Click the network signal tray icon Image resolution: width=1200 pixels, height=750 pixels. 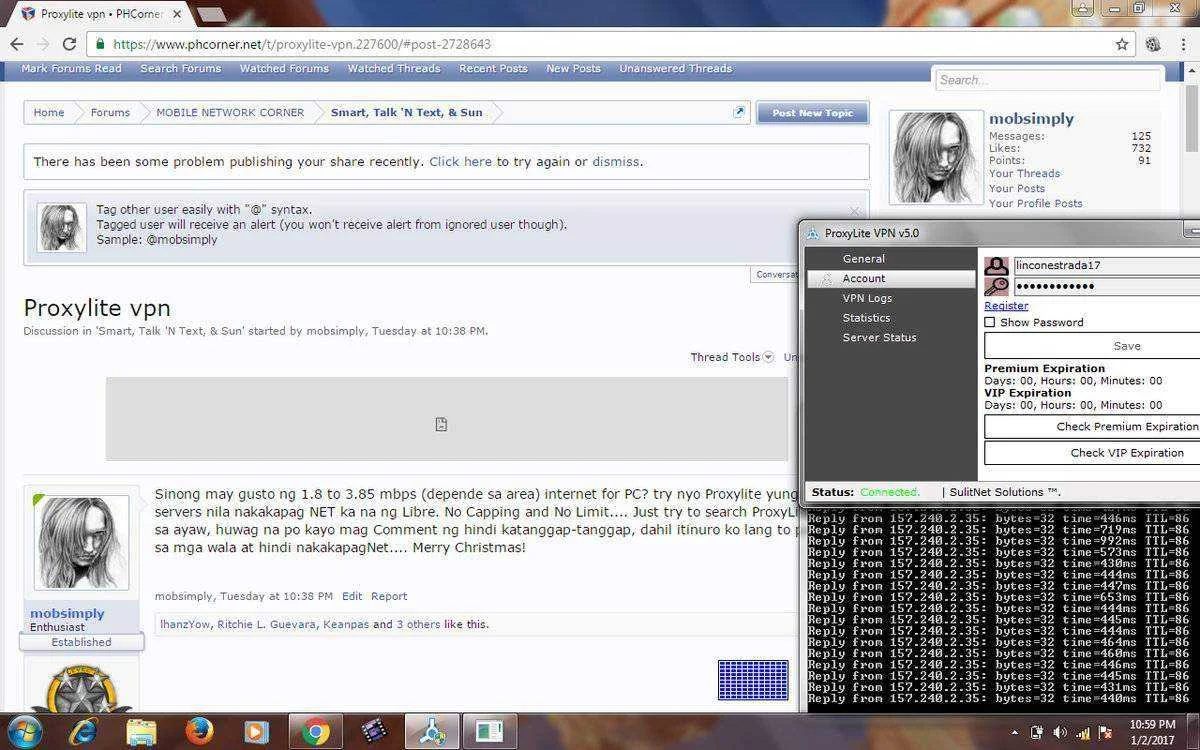pos(1083,733)
